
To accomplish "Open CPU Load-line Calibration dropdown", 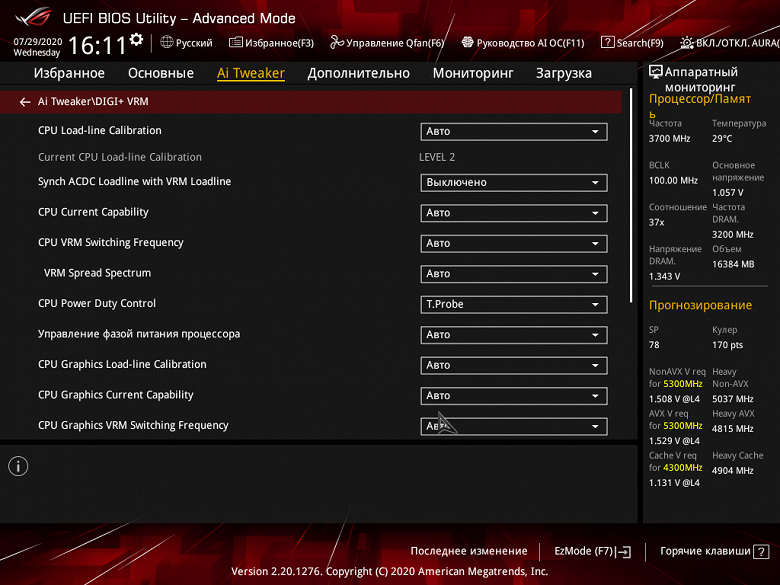I will (x=514, y=132).
